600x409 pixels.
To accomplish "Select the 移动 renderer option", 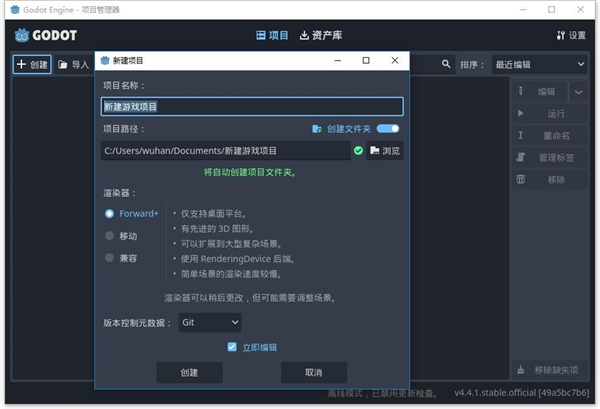I will point(121,236).
